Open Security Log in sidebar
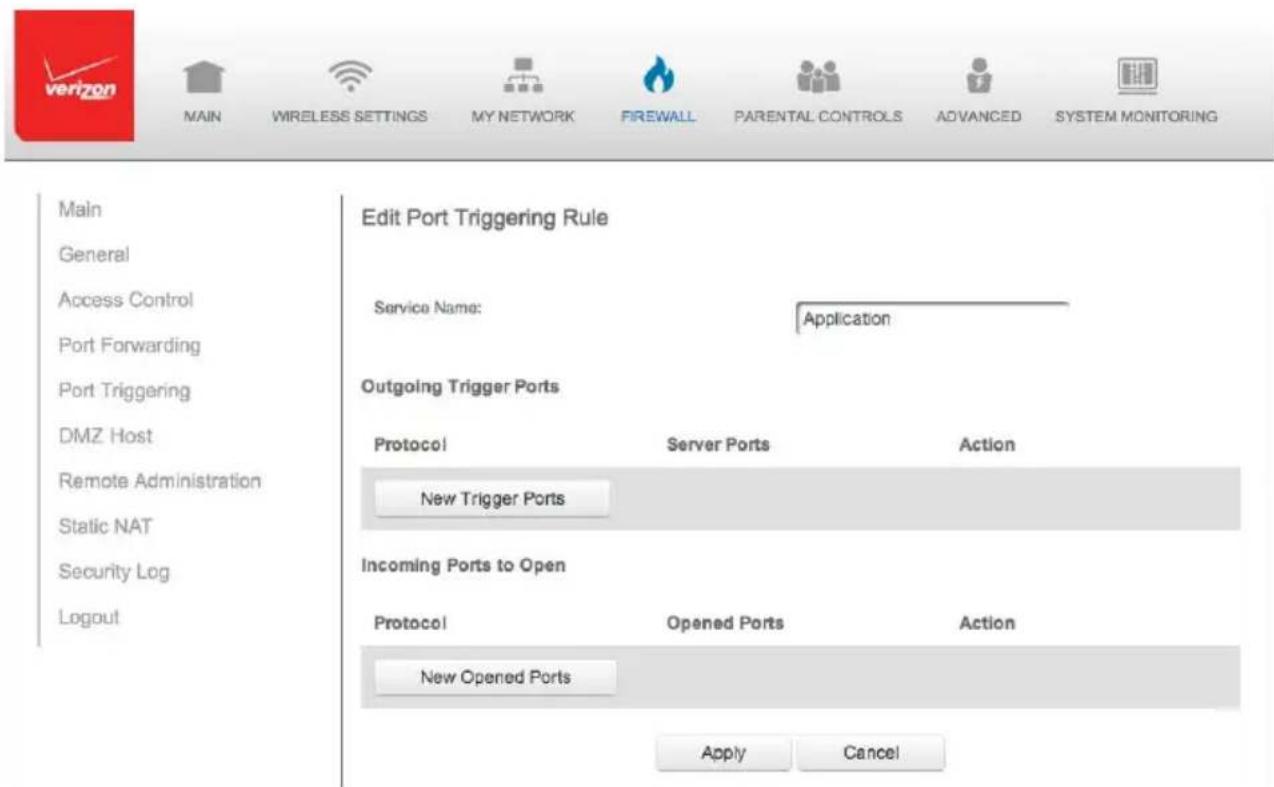1274x787 pixels. [114, 572]
